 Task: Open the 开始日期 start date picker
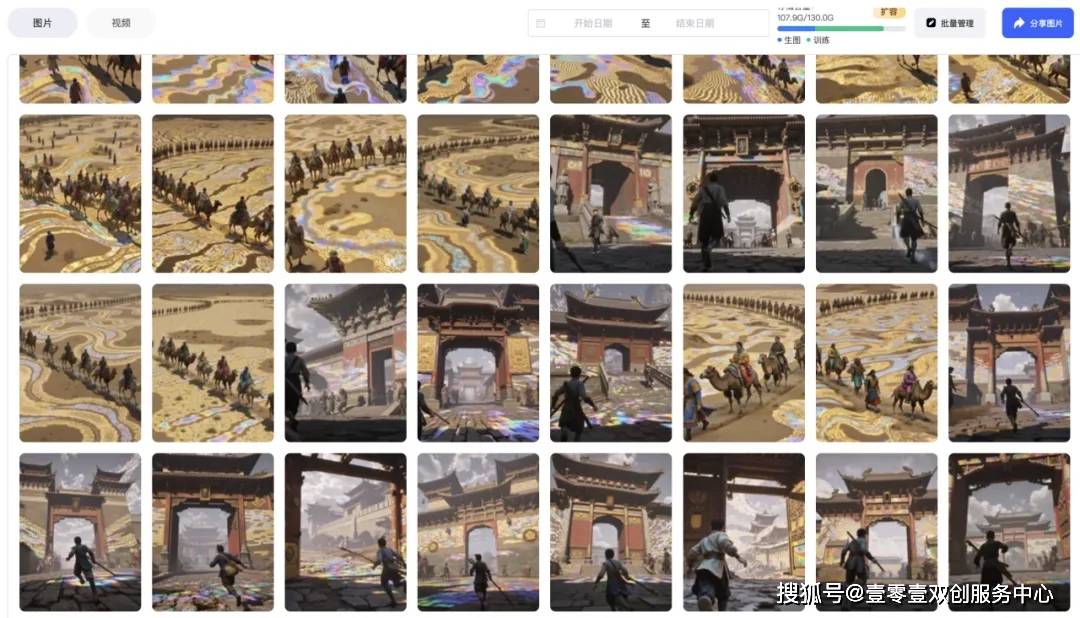[592, 23]
